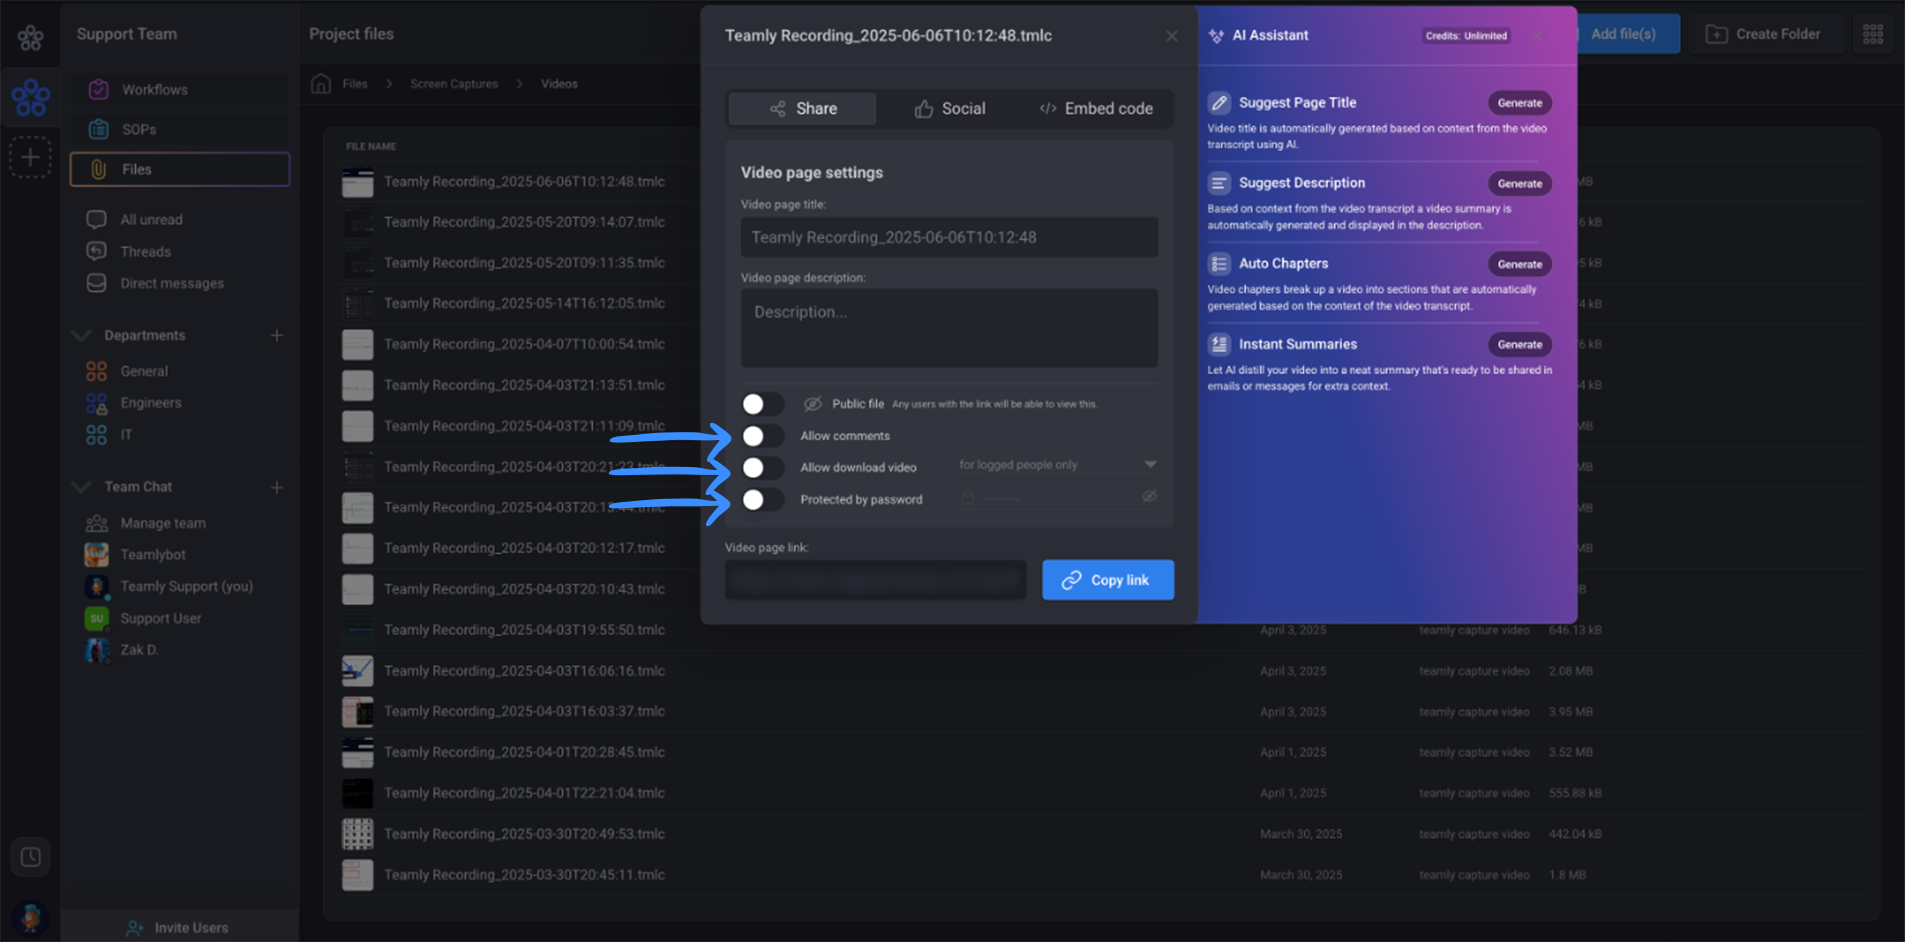Open Manage team

pos(163,523)
